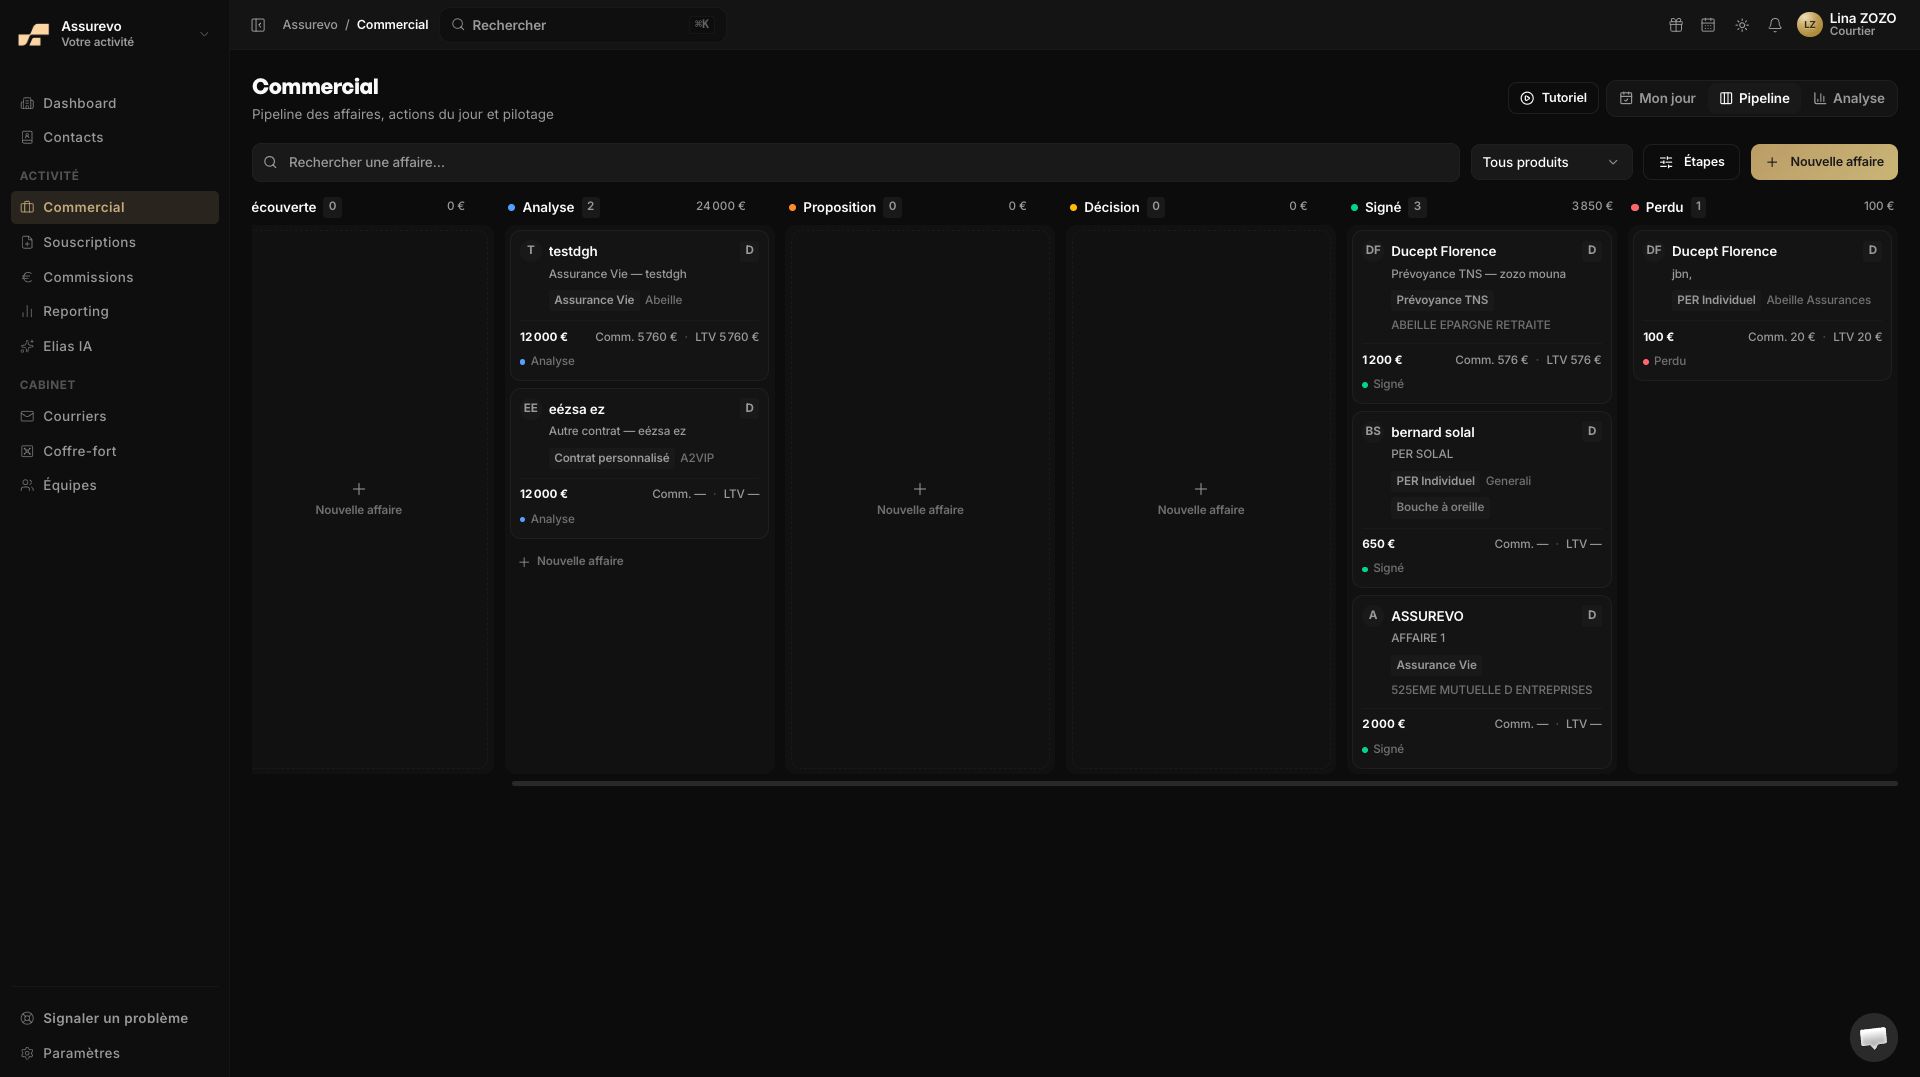Image resolution: width=1920 pixels, height=1077 pixels.
Task: Open Elias IA in sidebar
Action: pos(115,346)
